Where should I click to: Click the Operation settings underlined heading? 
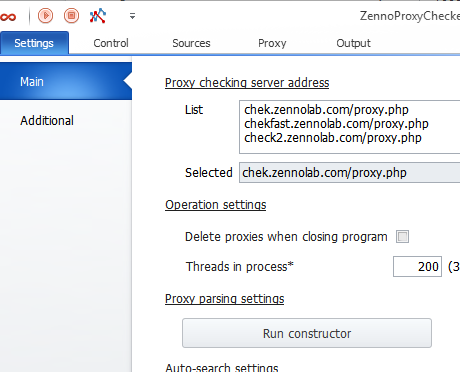[216, 205]
